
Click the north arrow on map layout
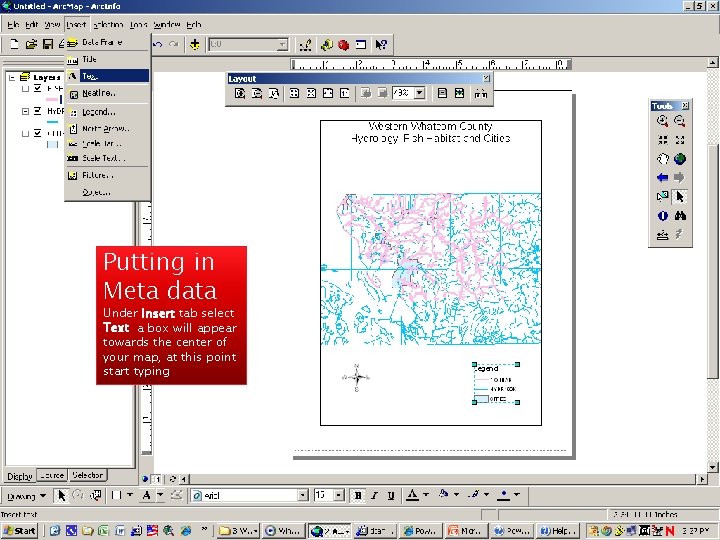(x=356, y=377)
